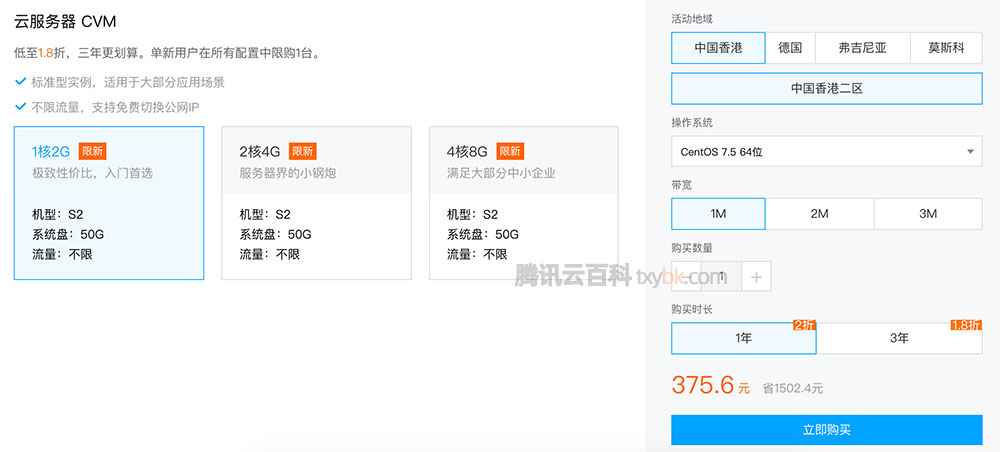Set bandwidth to 1M
This screenshot has width=1000, height=452.
pos(718,214)
